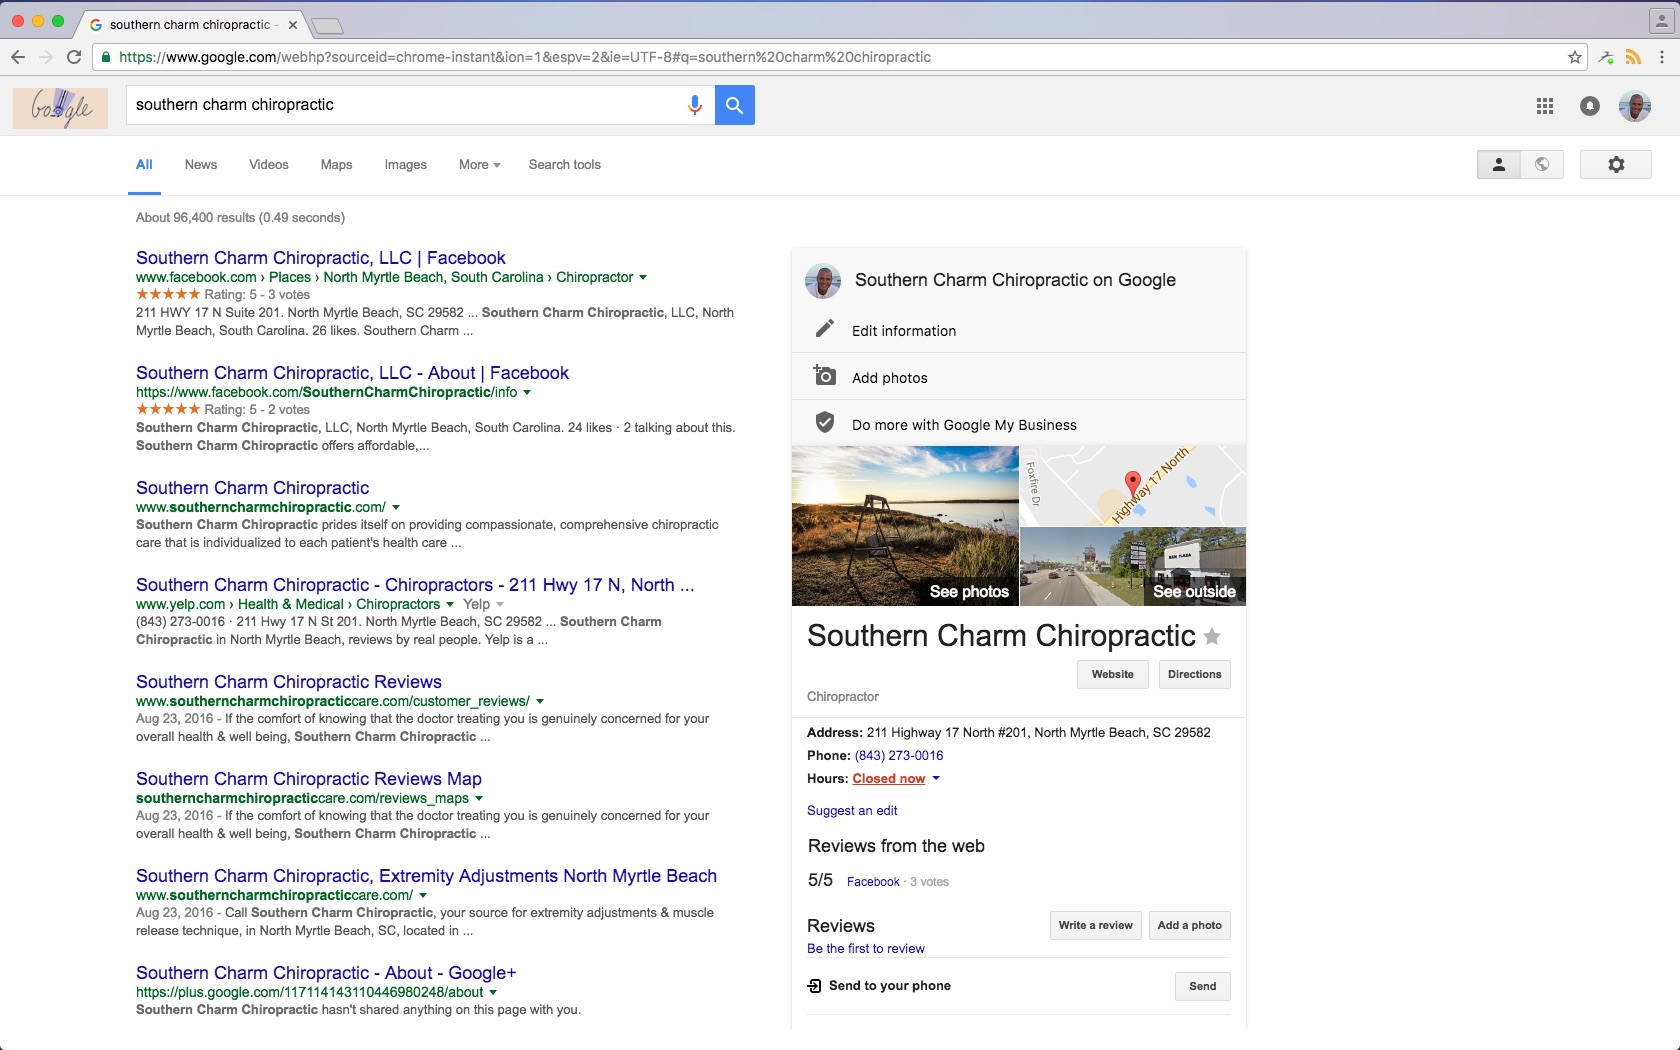This screenshot has height=1050, width=1680.
Task: Select the All results tab
Action: 144,165
